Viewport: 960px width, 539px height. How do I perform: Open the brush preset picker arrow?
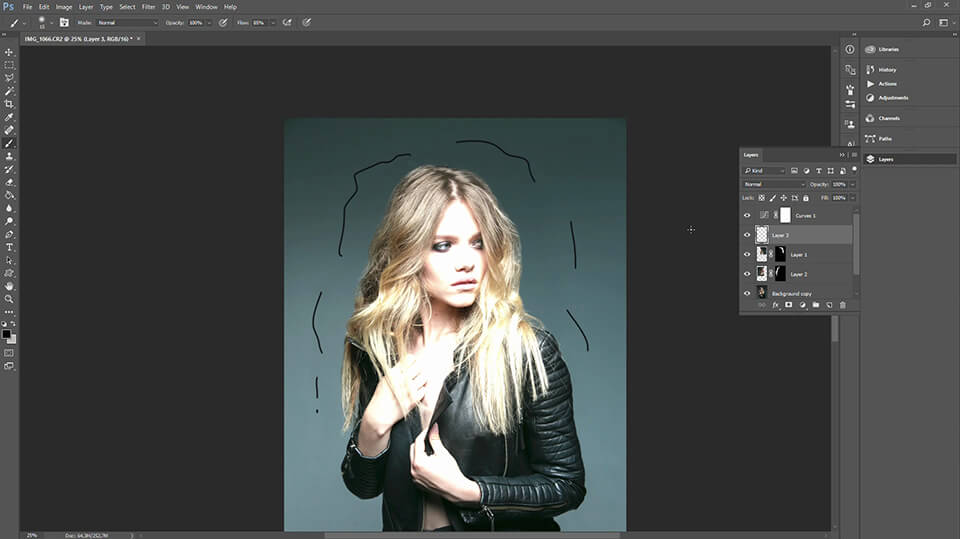[51, 23]
